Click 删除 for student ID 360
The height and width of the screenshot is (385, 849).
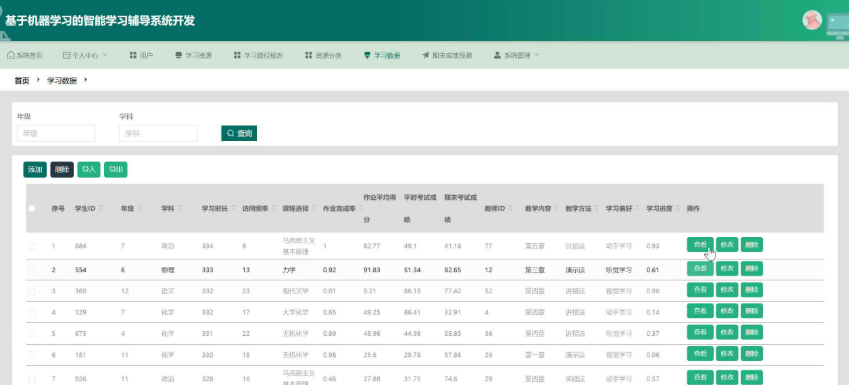[752, 290]
